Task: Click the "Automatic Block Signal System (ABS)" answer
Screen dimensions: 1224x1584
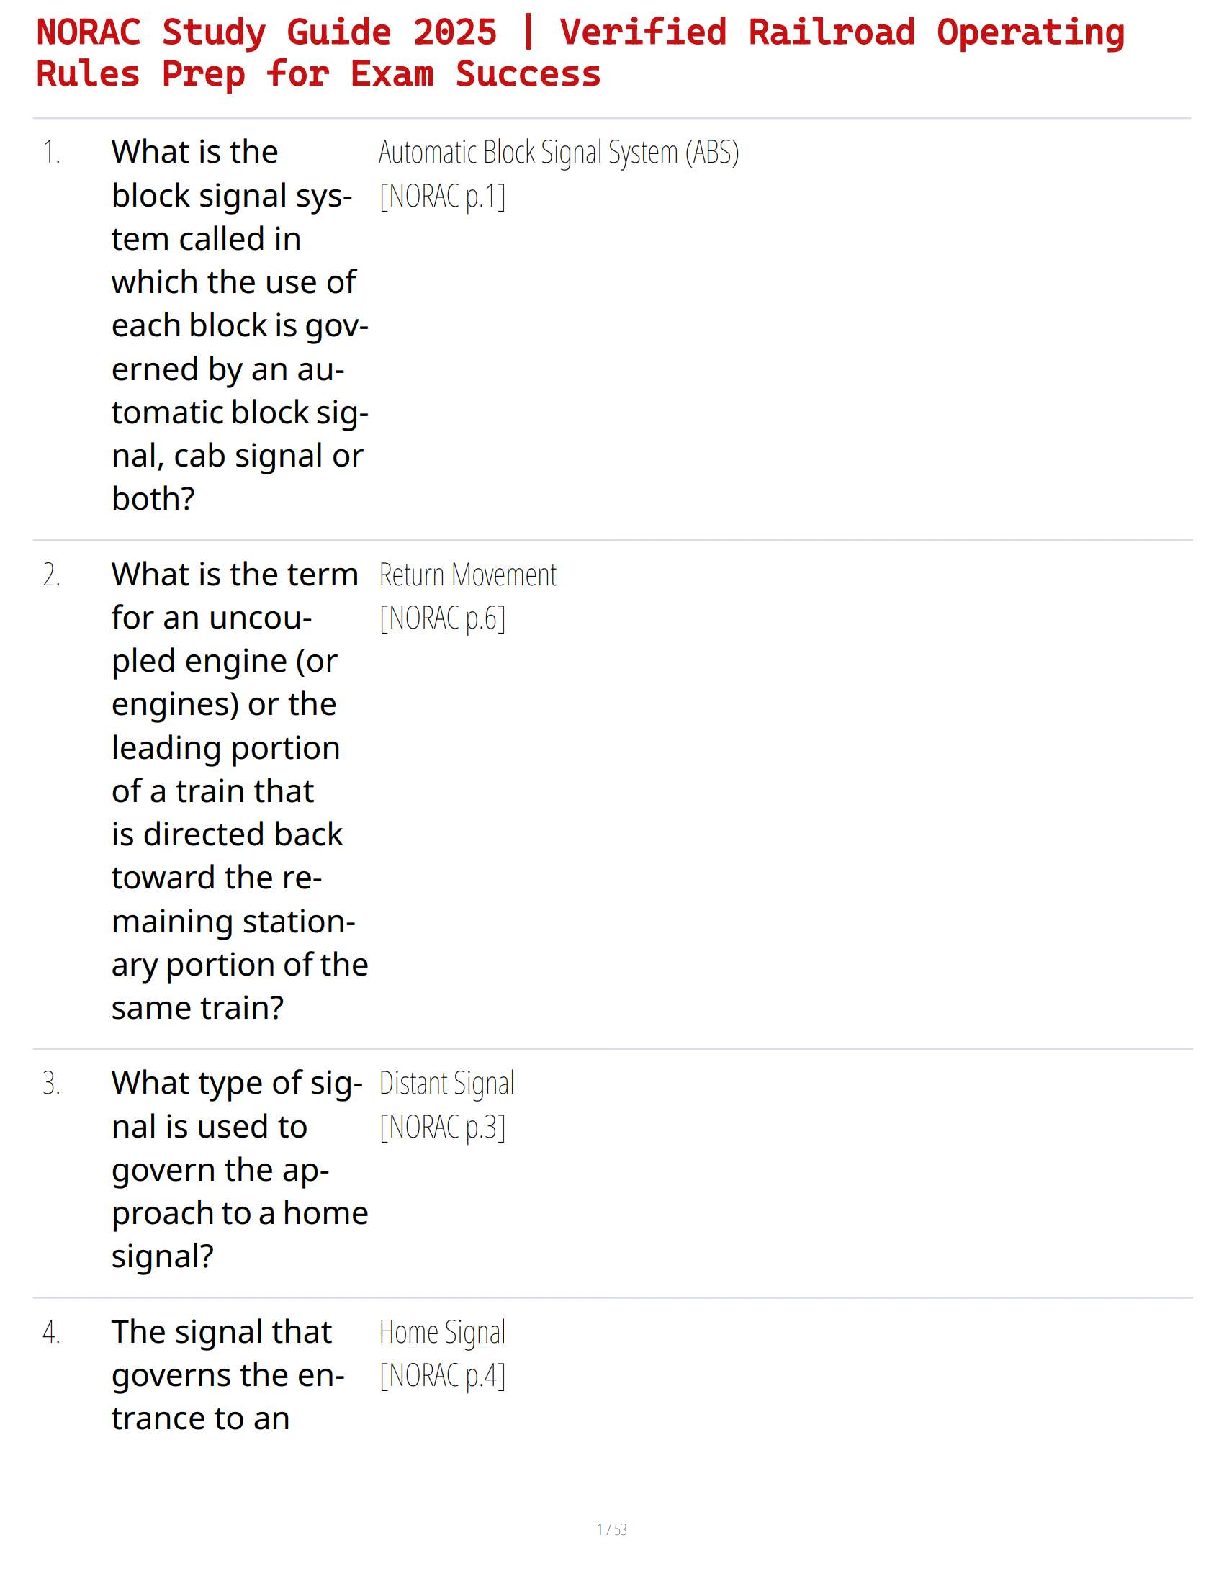Action: click(x=558, y=153)
